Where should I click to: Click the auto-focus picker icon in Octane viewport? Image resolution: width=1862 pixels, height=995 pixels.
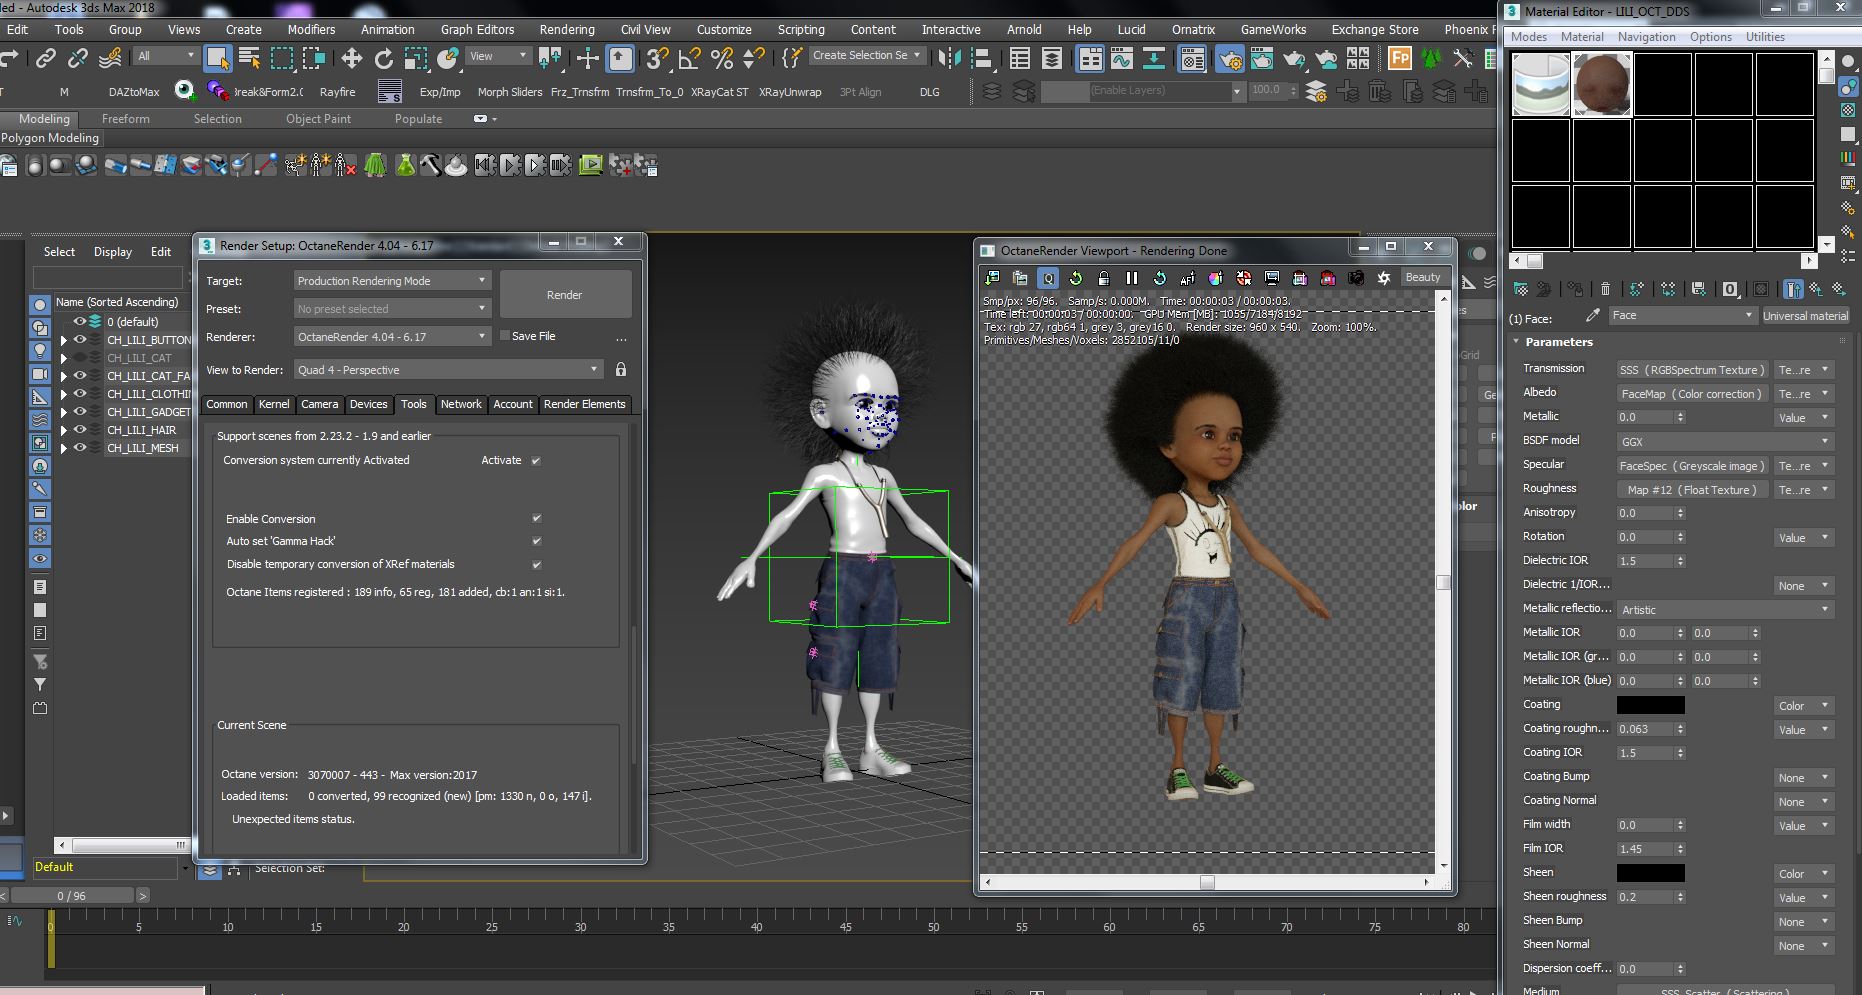pos(1187,278)
